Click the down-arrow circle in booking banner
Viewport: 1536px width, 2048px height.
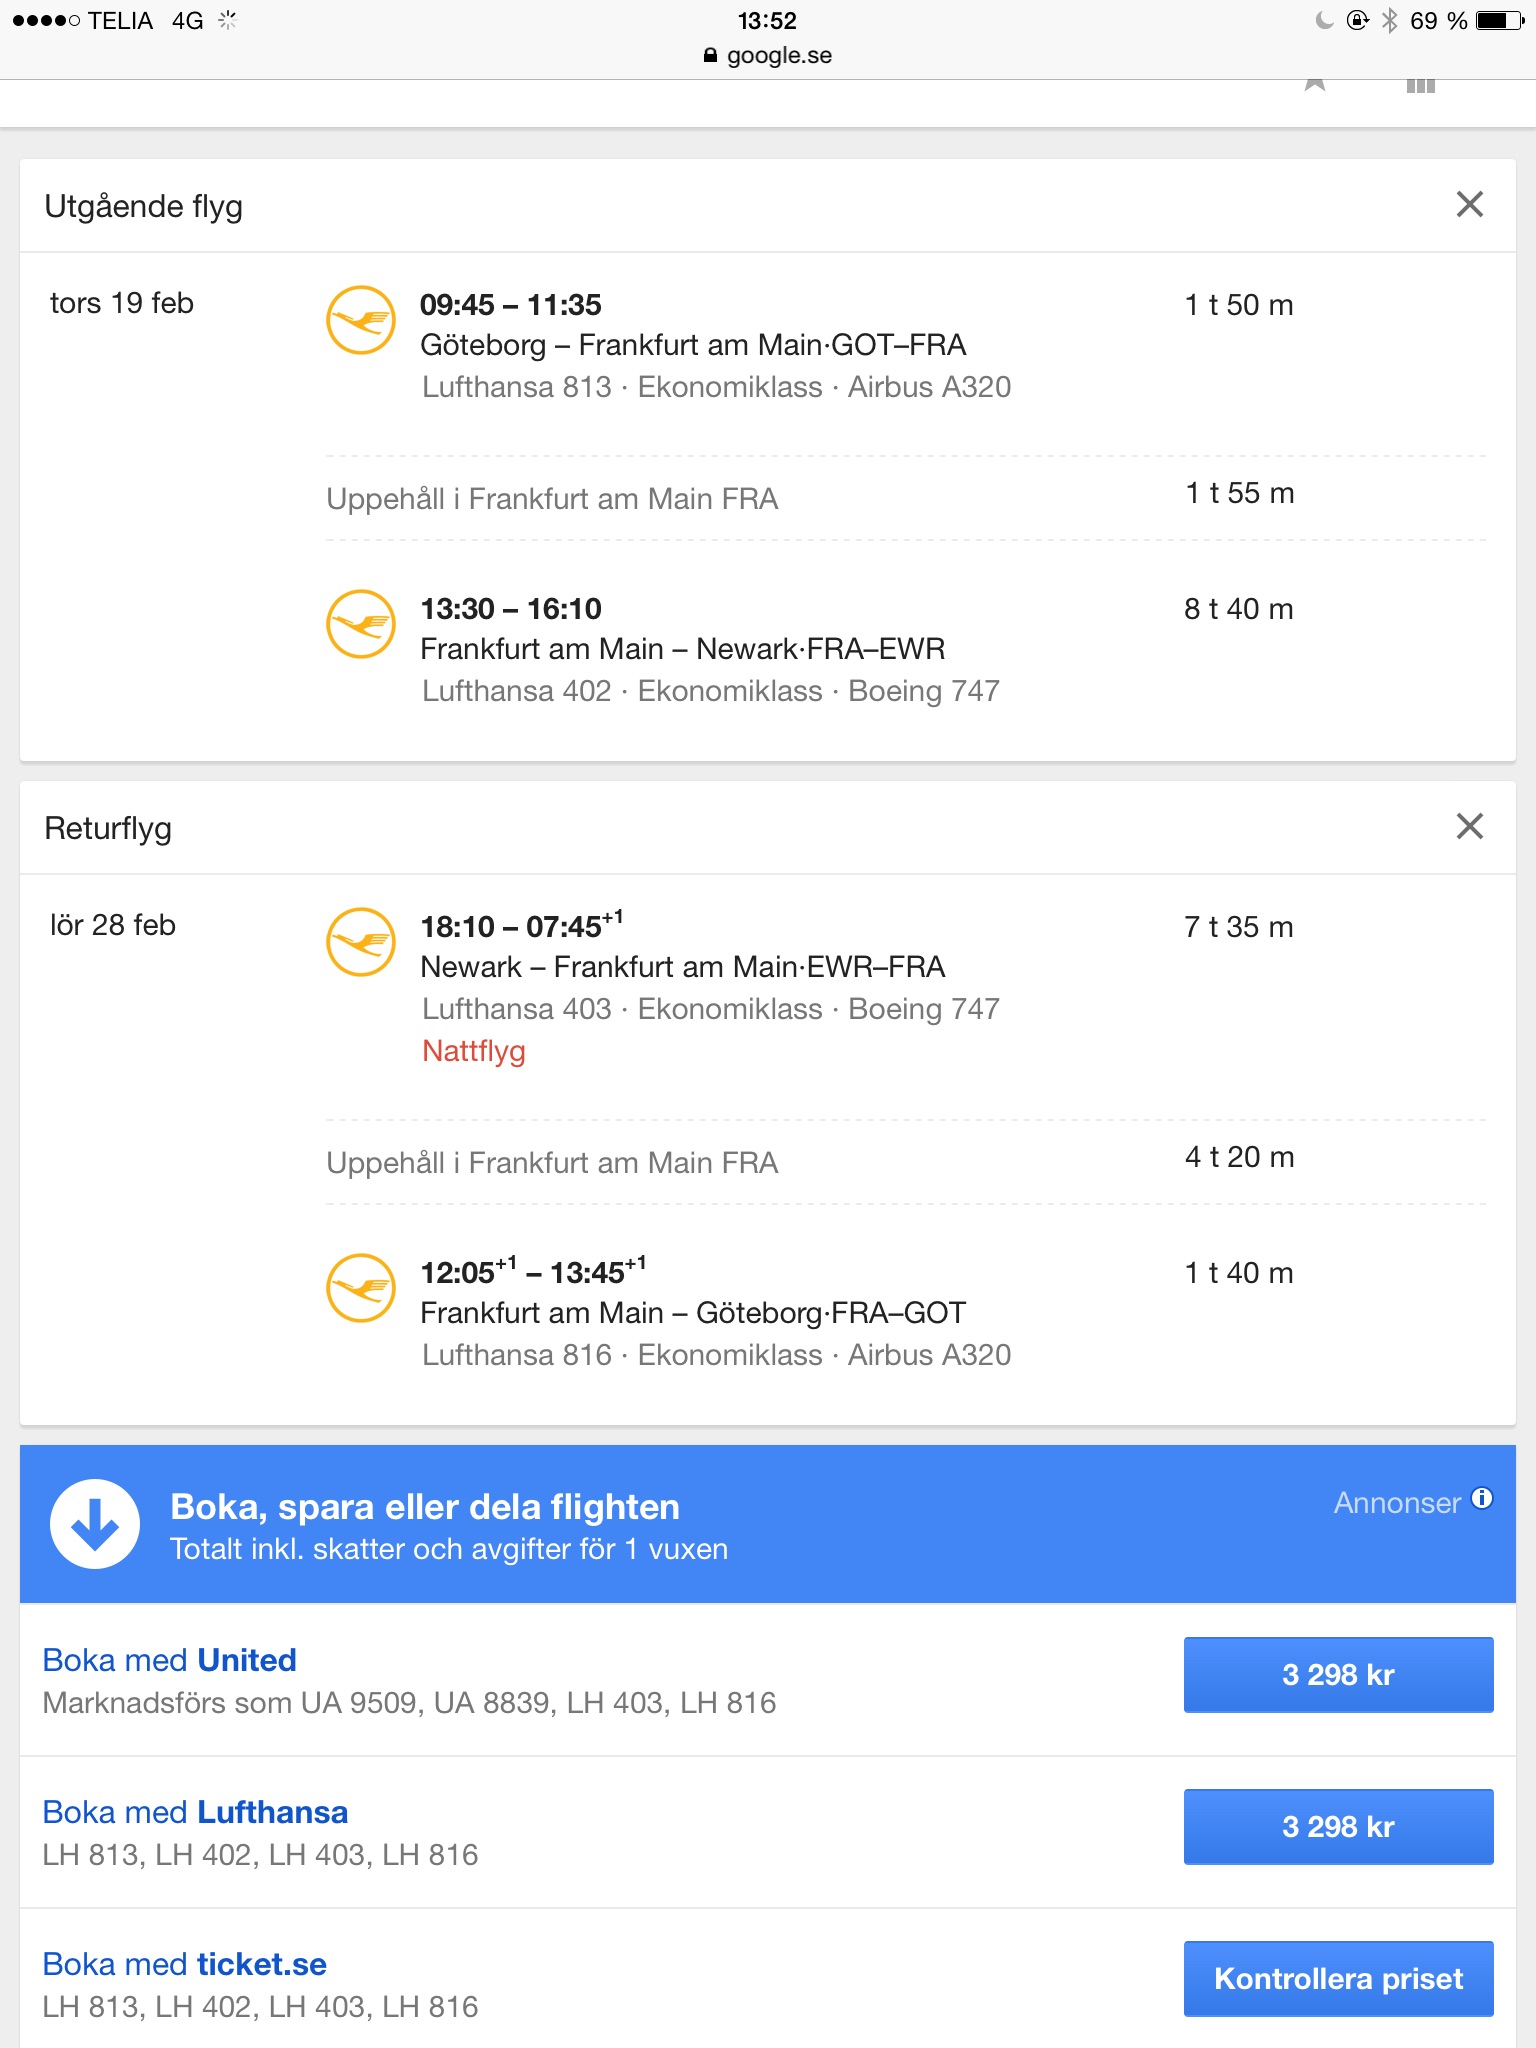pos(95,1524)
